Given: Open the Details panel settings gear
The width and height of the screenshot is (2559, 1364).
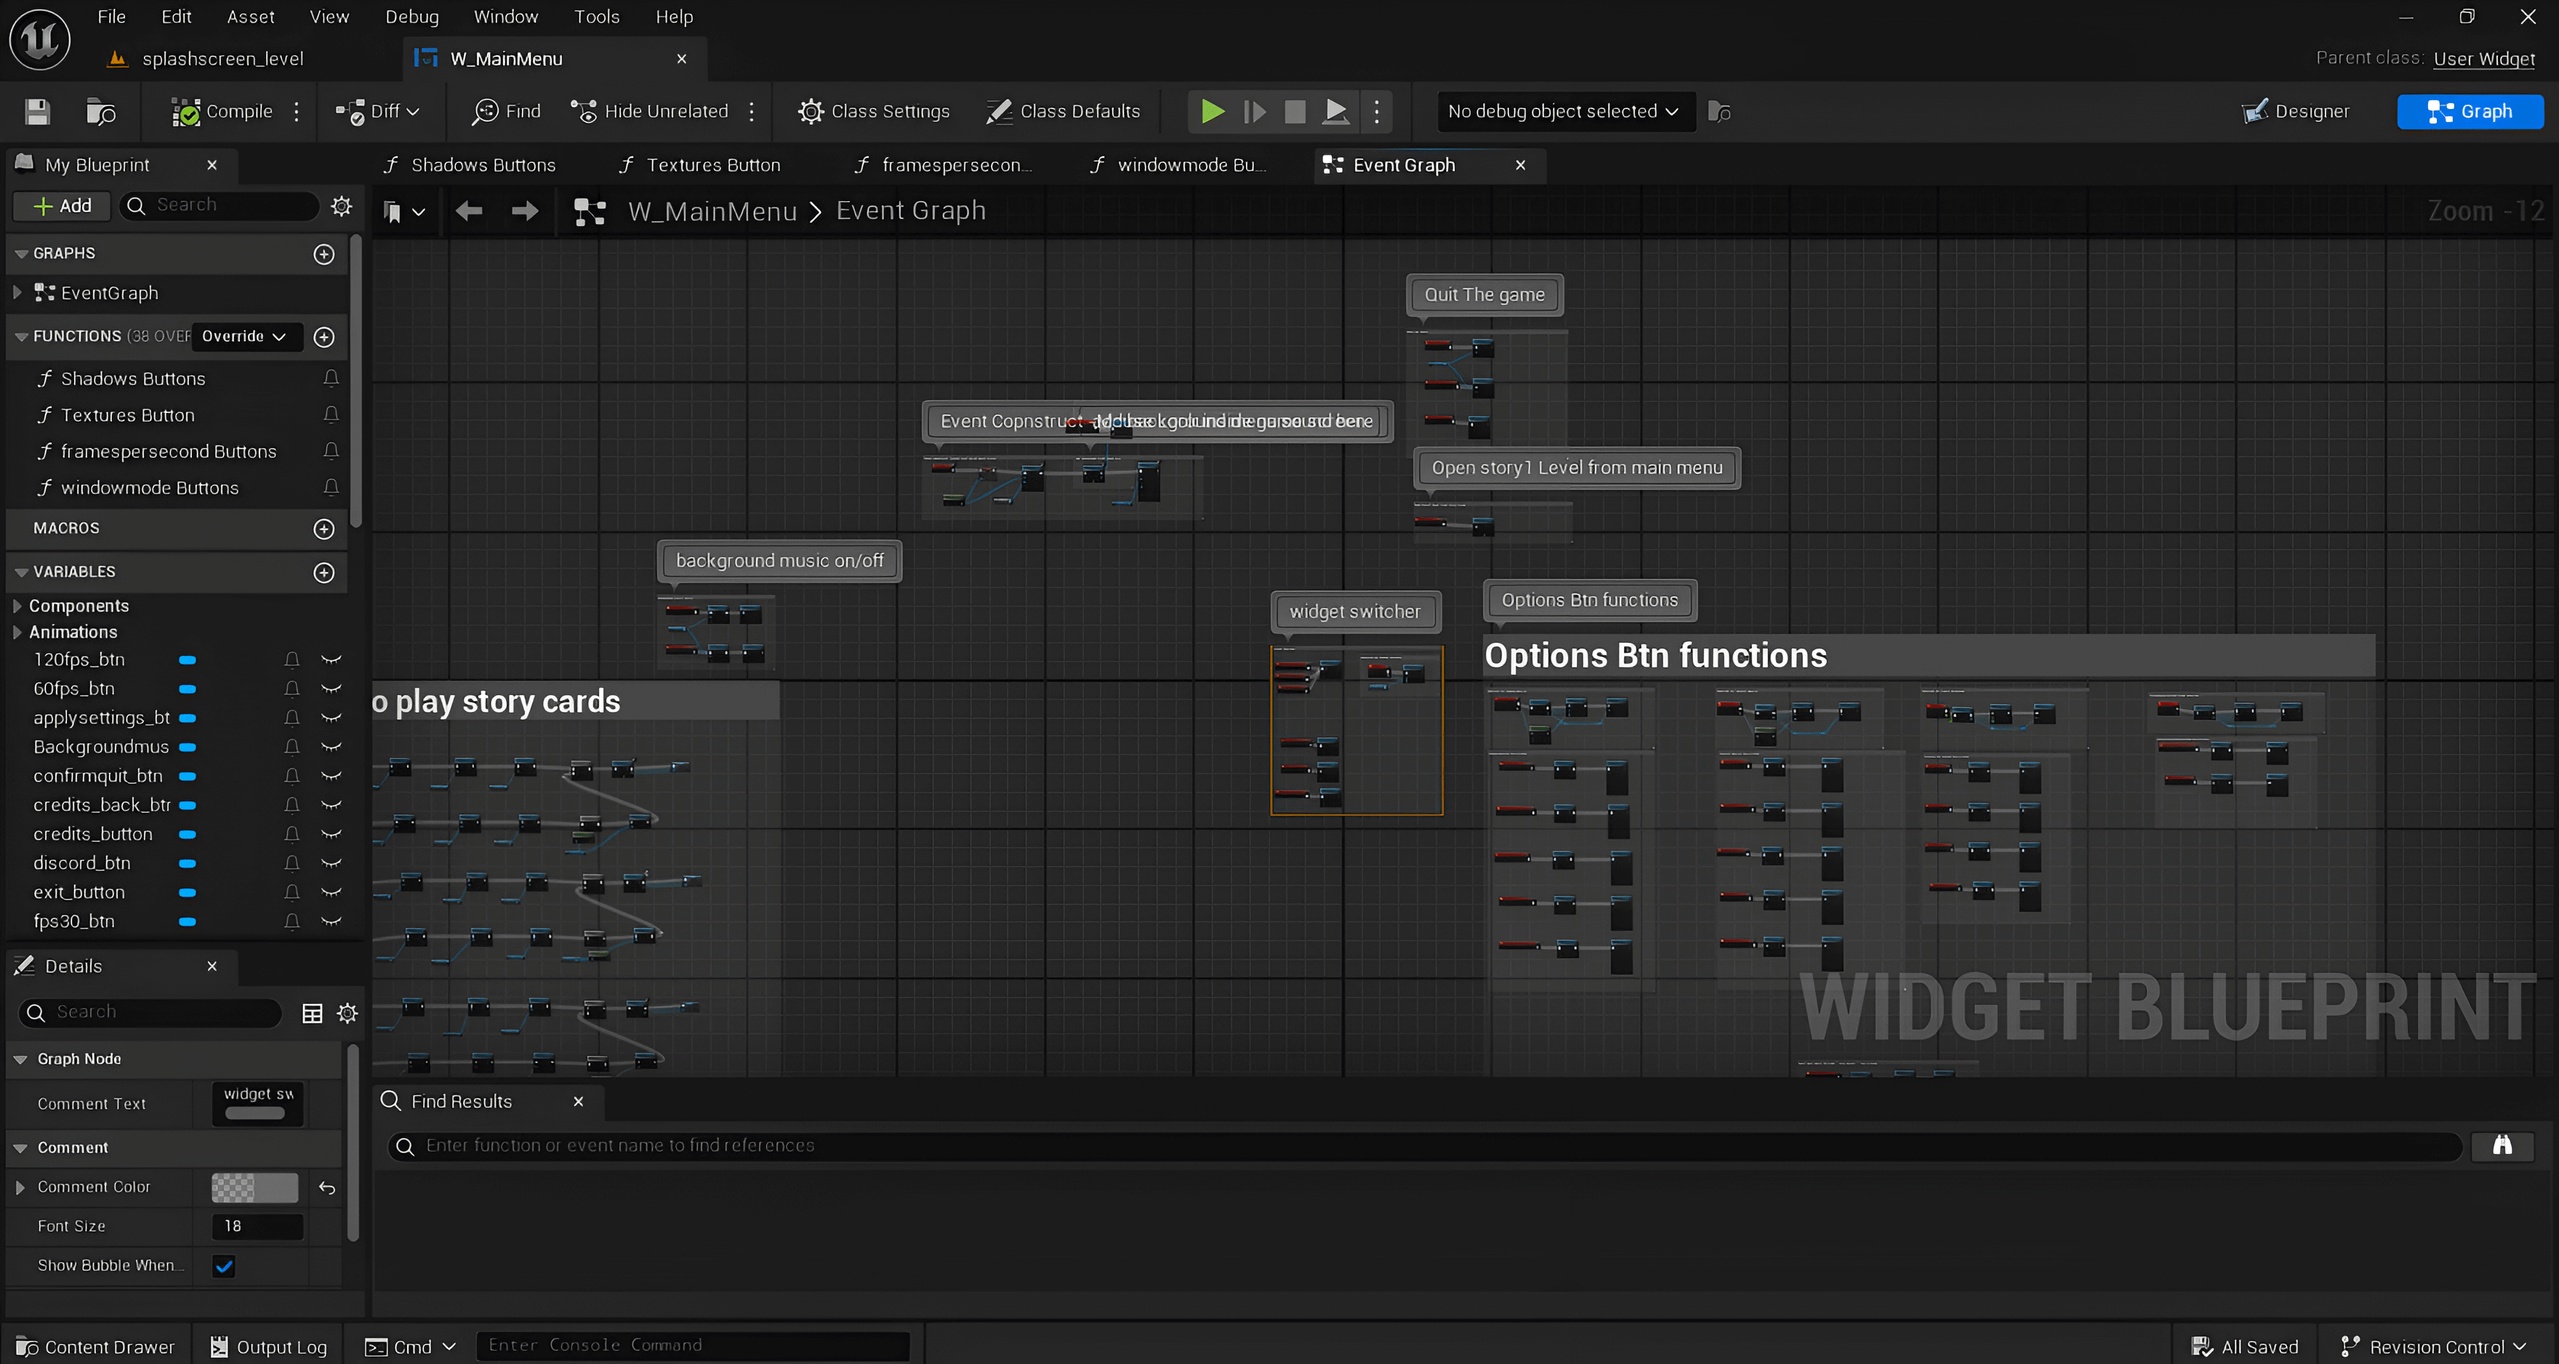Looking at the screenshot, I should (347, 1013).
